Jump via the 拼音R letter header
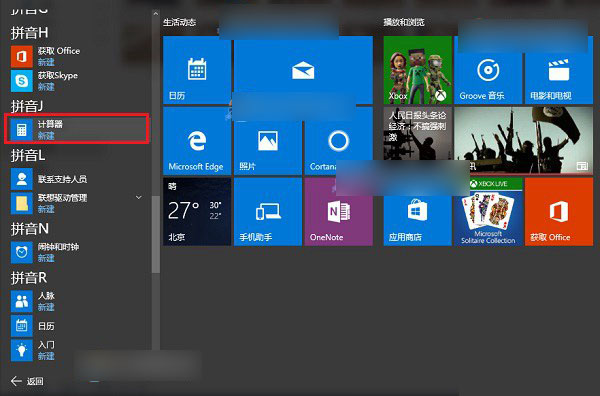Image resolution: width=600 pixels, height=396 pixels. (29, 278)
